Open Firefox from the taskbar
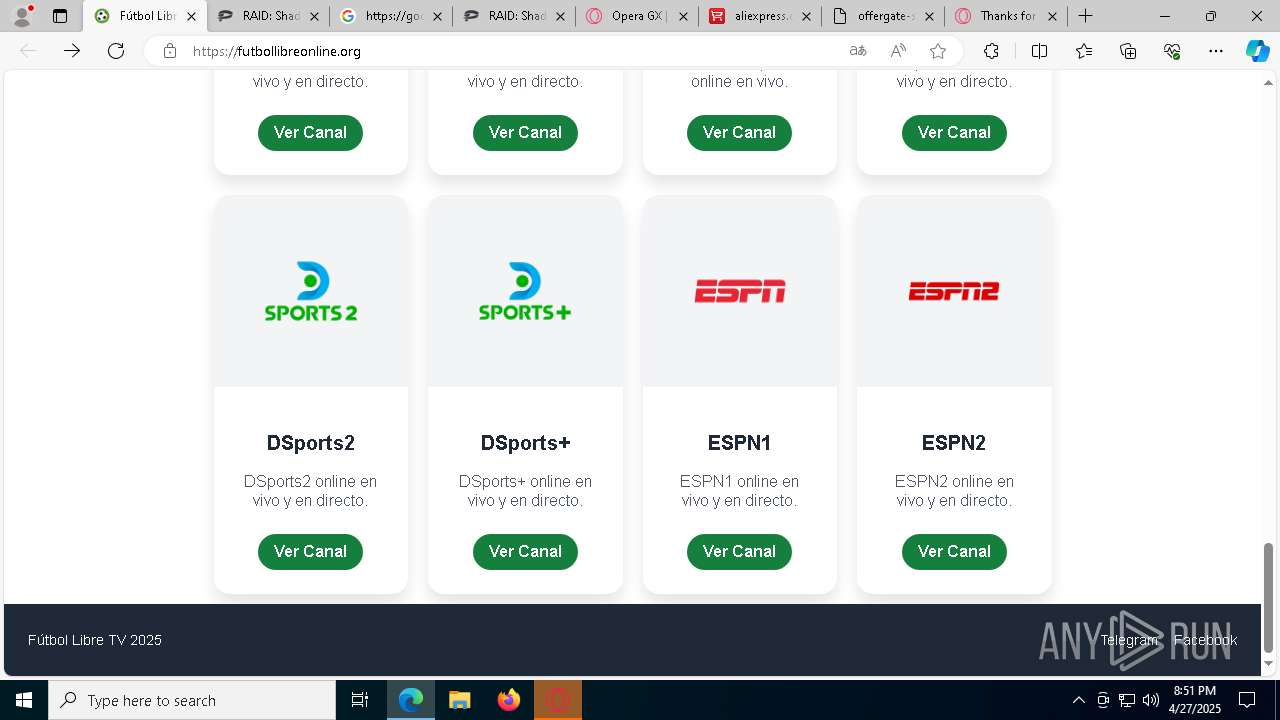This screenshot has width=1280, height=720. (508, 700)
